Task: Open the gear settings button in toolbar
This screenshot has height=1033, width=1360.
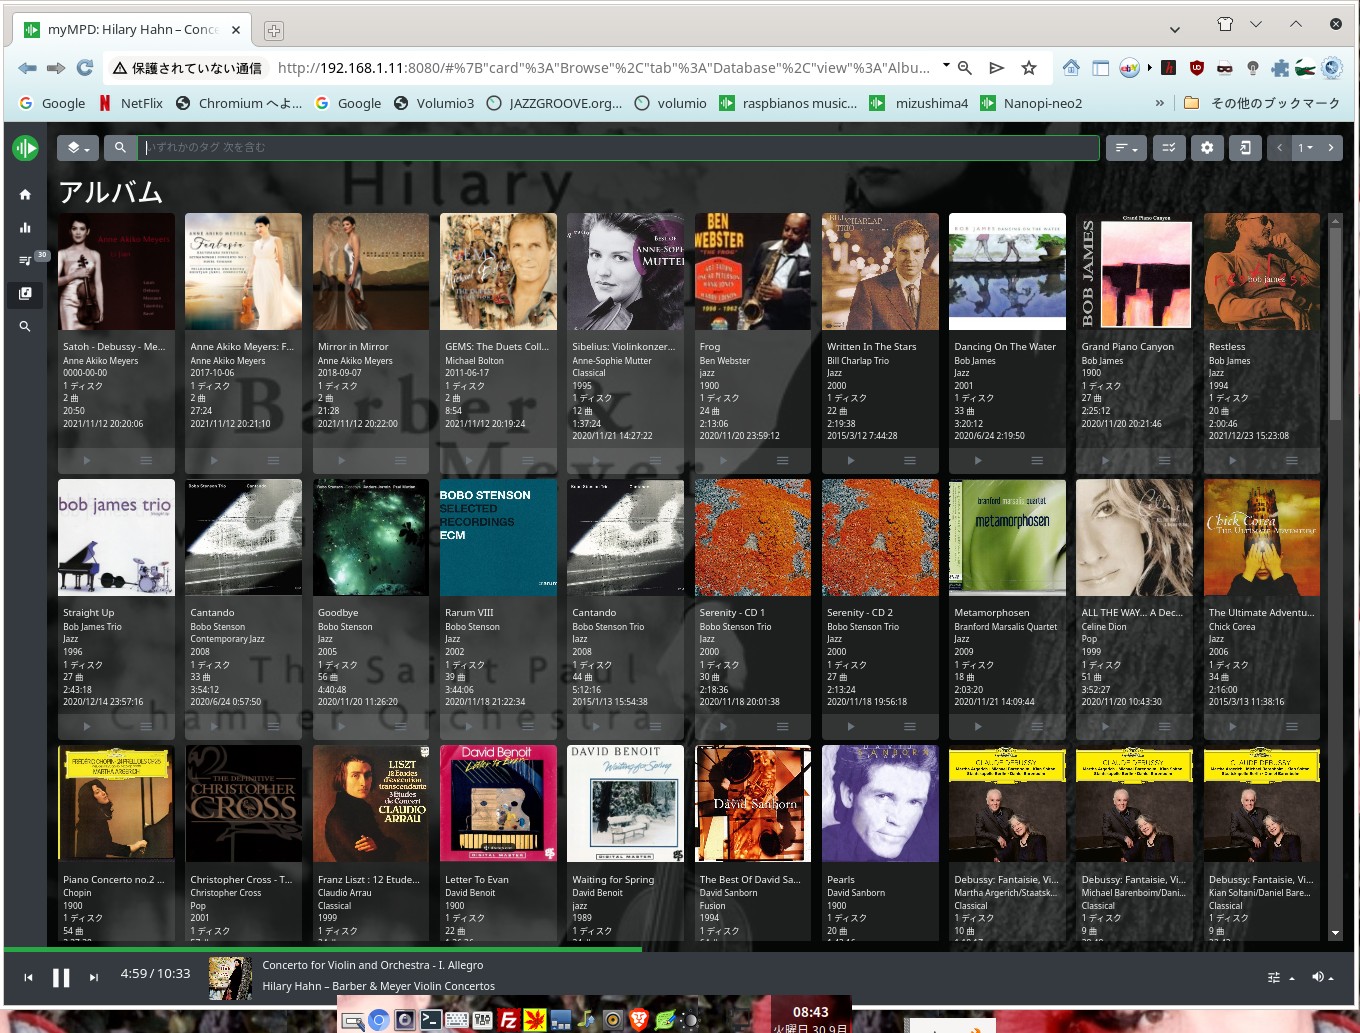Action: 1207,148
